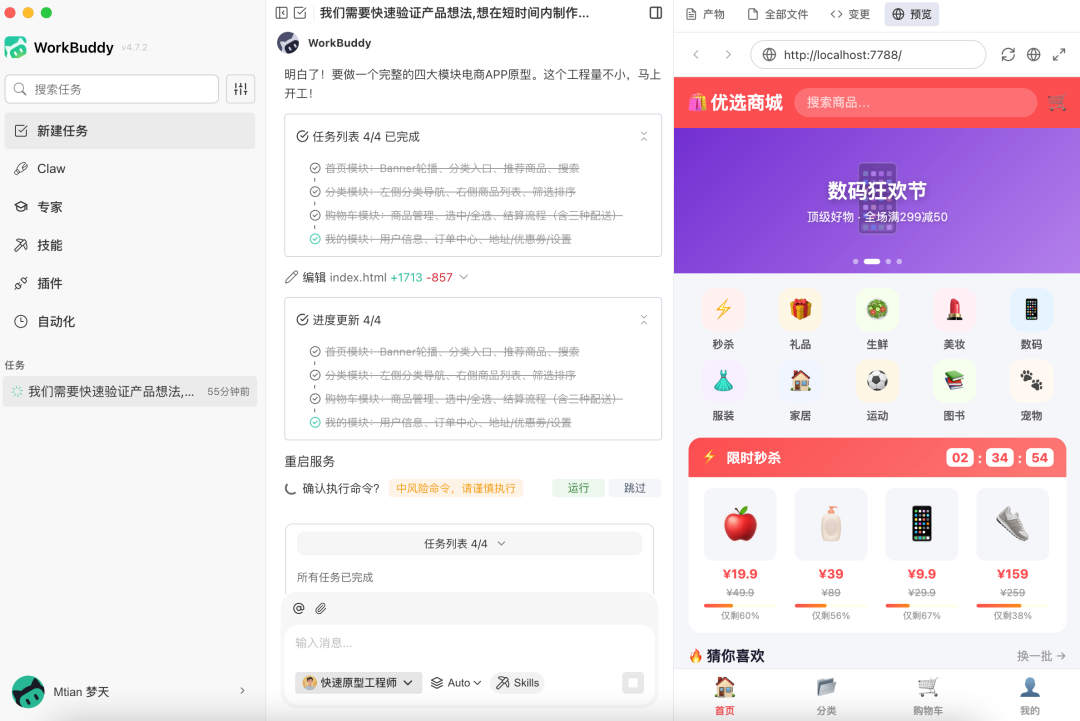The image size is (1080, 721).
Task: Click the new task icon in header
Action: pyautogui.click(x=300, y=12)
